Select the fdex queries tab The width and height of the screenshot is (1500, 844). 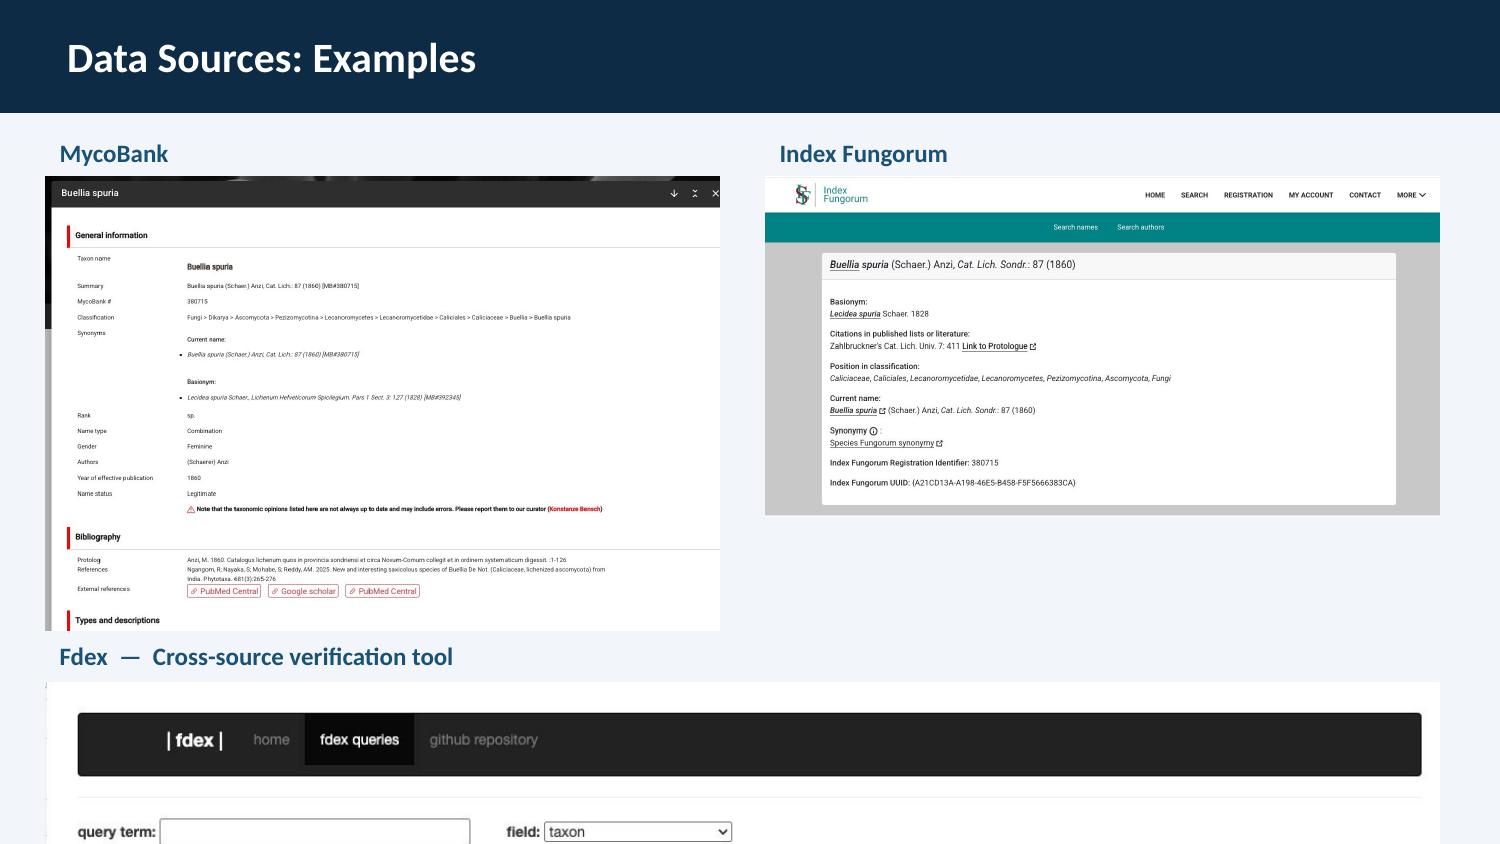tap(359, 740)
